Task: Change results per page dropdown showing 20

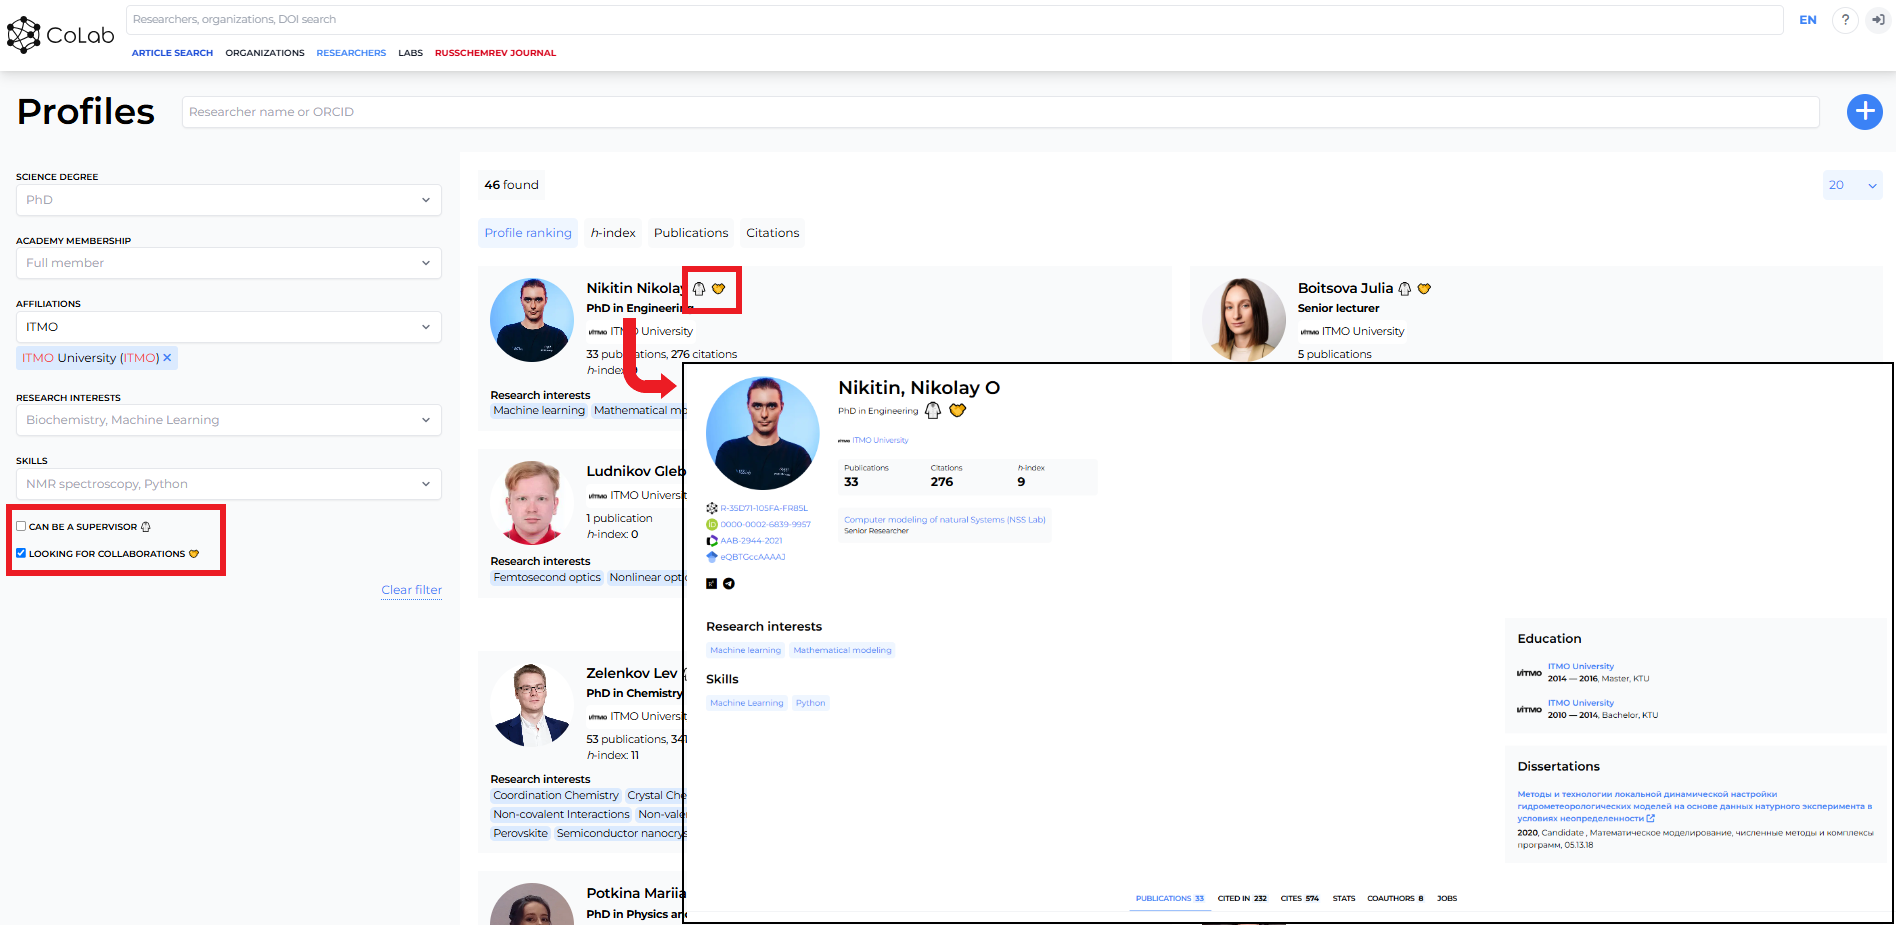Action: [x=1852, y=185]
